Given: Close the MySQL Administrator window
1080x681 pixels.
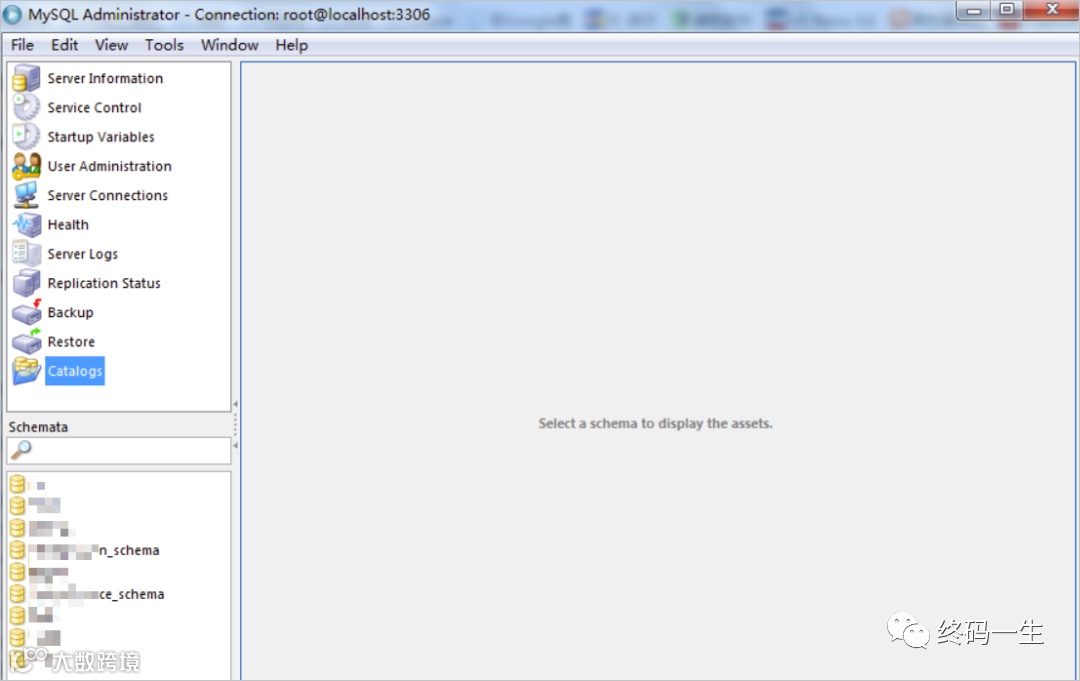Looking at the screenshot, I should [1051, 10].
